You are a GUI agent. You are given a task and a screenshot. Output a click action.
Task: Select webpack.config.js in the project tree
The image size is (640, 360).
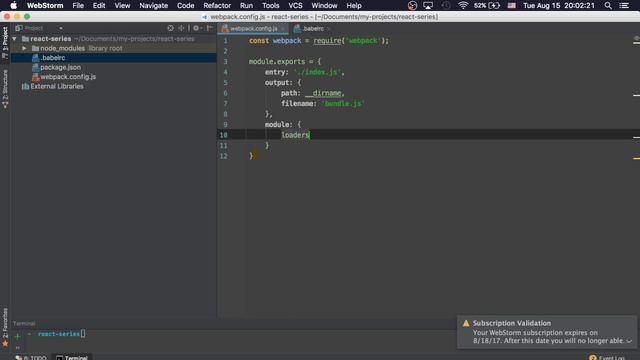tap(68, 77)
